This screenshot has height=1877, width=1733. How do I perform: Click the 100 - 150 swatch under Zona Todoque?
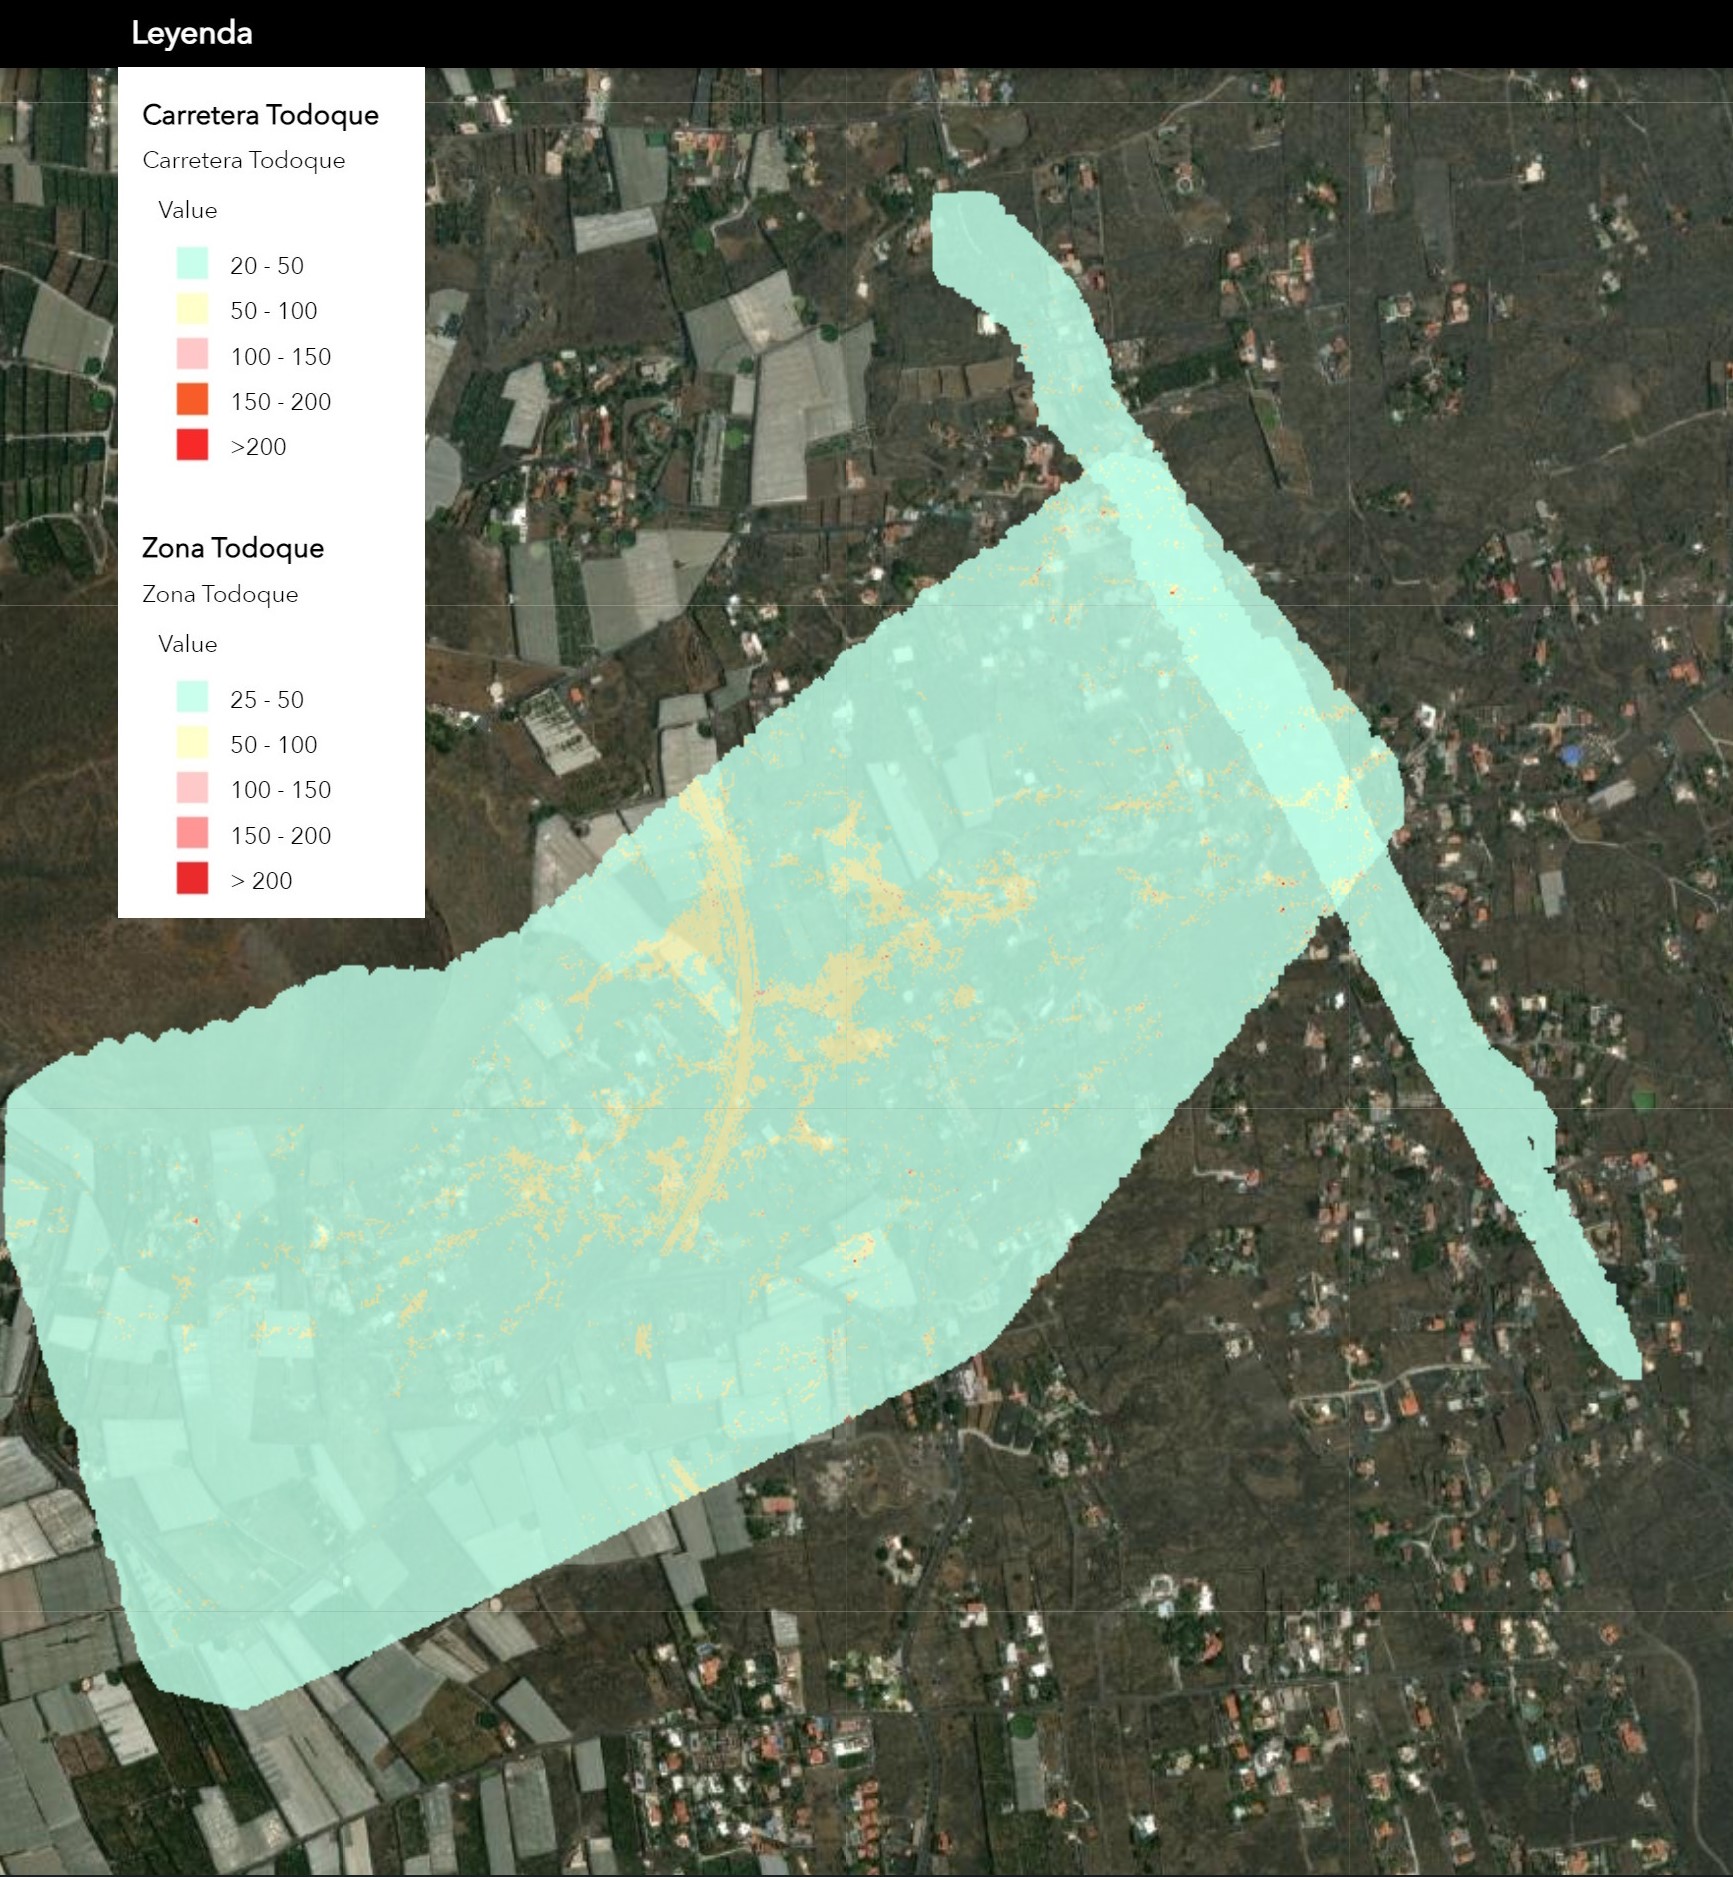pos(192,788)
